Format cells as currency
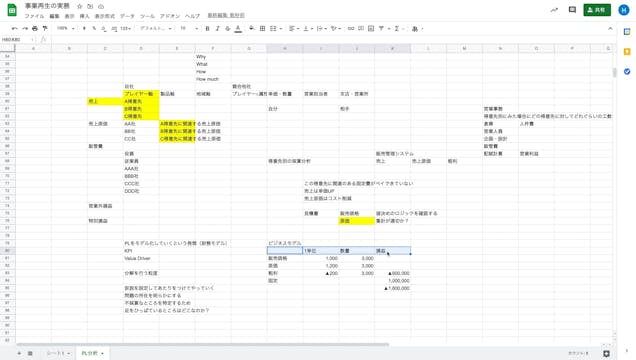 84,28
